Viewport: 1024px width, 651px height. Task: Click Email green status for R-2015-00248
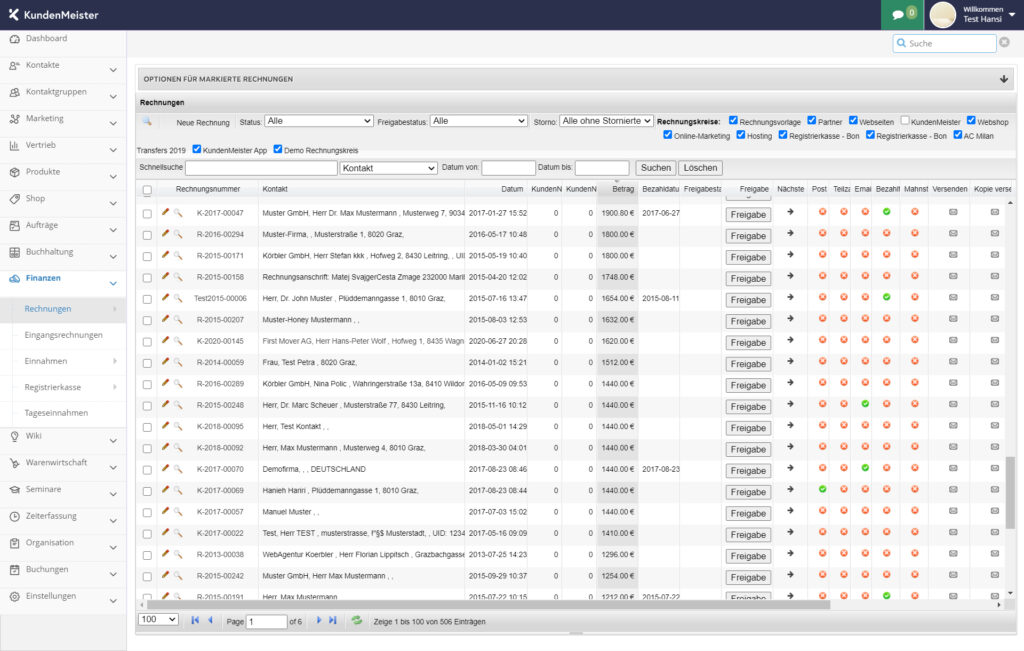[865, 404]
